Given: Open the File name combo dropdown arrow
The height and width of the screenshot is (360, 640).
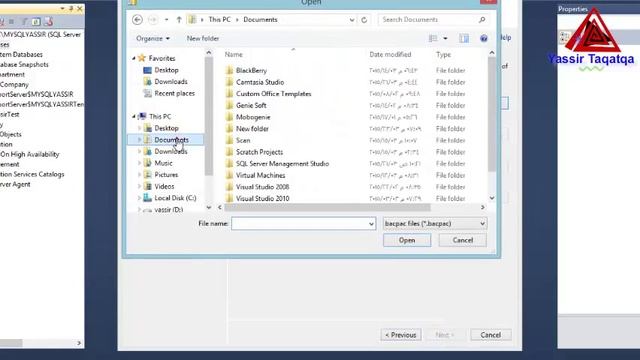Looking at the screenshot, I should (371, 224).
